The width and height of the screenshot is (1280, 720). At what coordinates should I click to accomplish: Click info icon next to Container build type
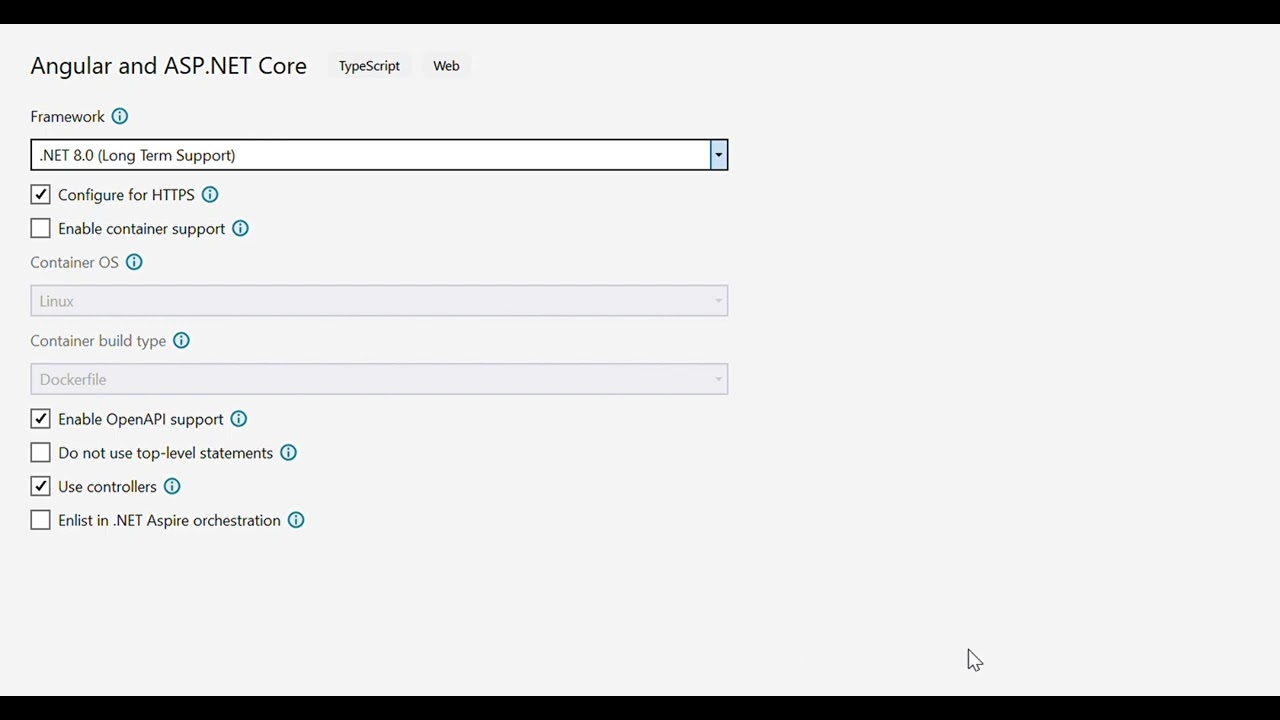point(181,341)
